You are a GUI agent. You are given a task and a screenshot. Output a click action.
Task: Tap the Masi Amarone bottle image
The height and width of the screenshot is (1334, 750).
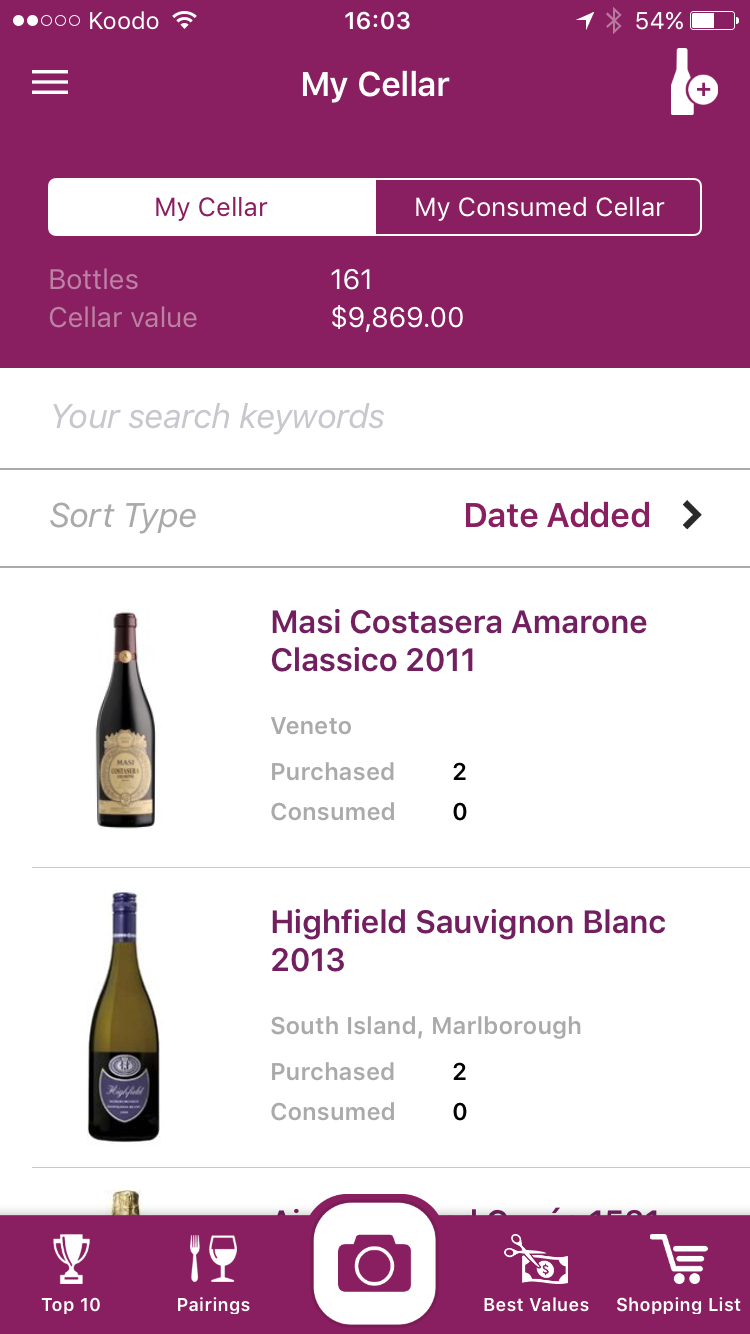tap(126, 720)
